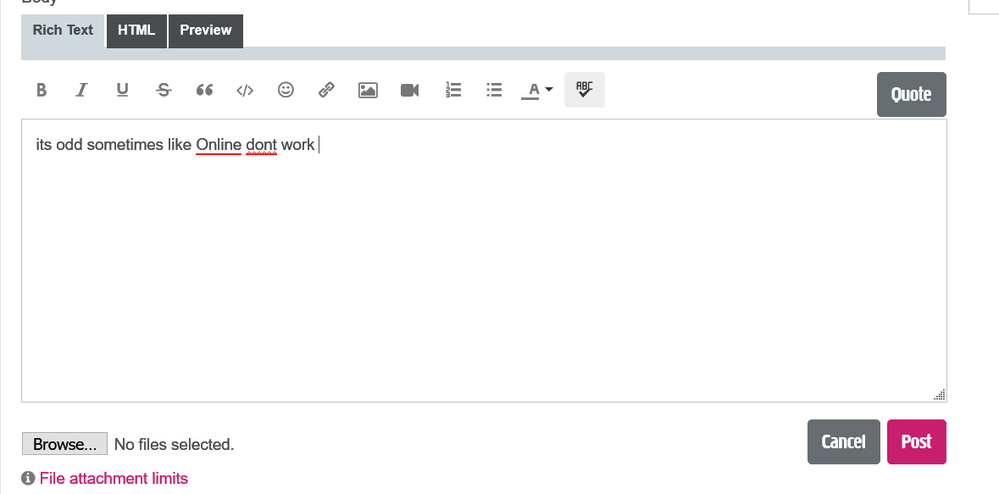999x494 pixels.
Task: Apply italic formatting to text
Action: [82, 90]
